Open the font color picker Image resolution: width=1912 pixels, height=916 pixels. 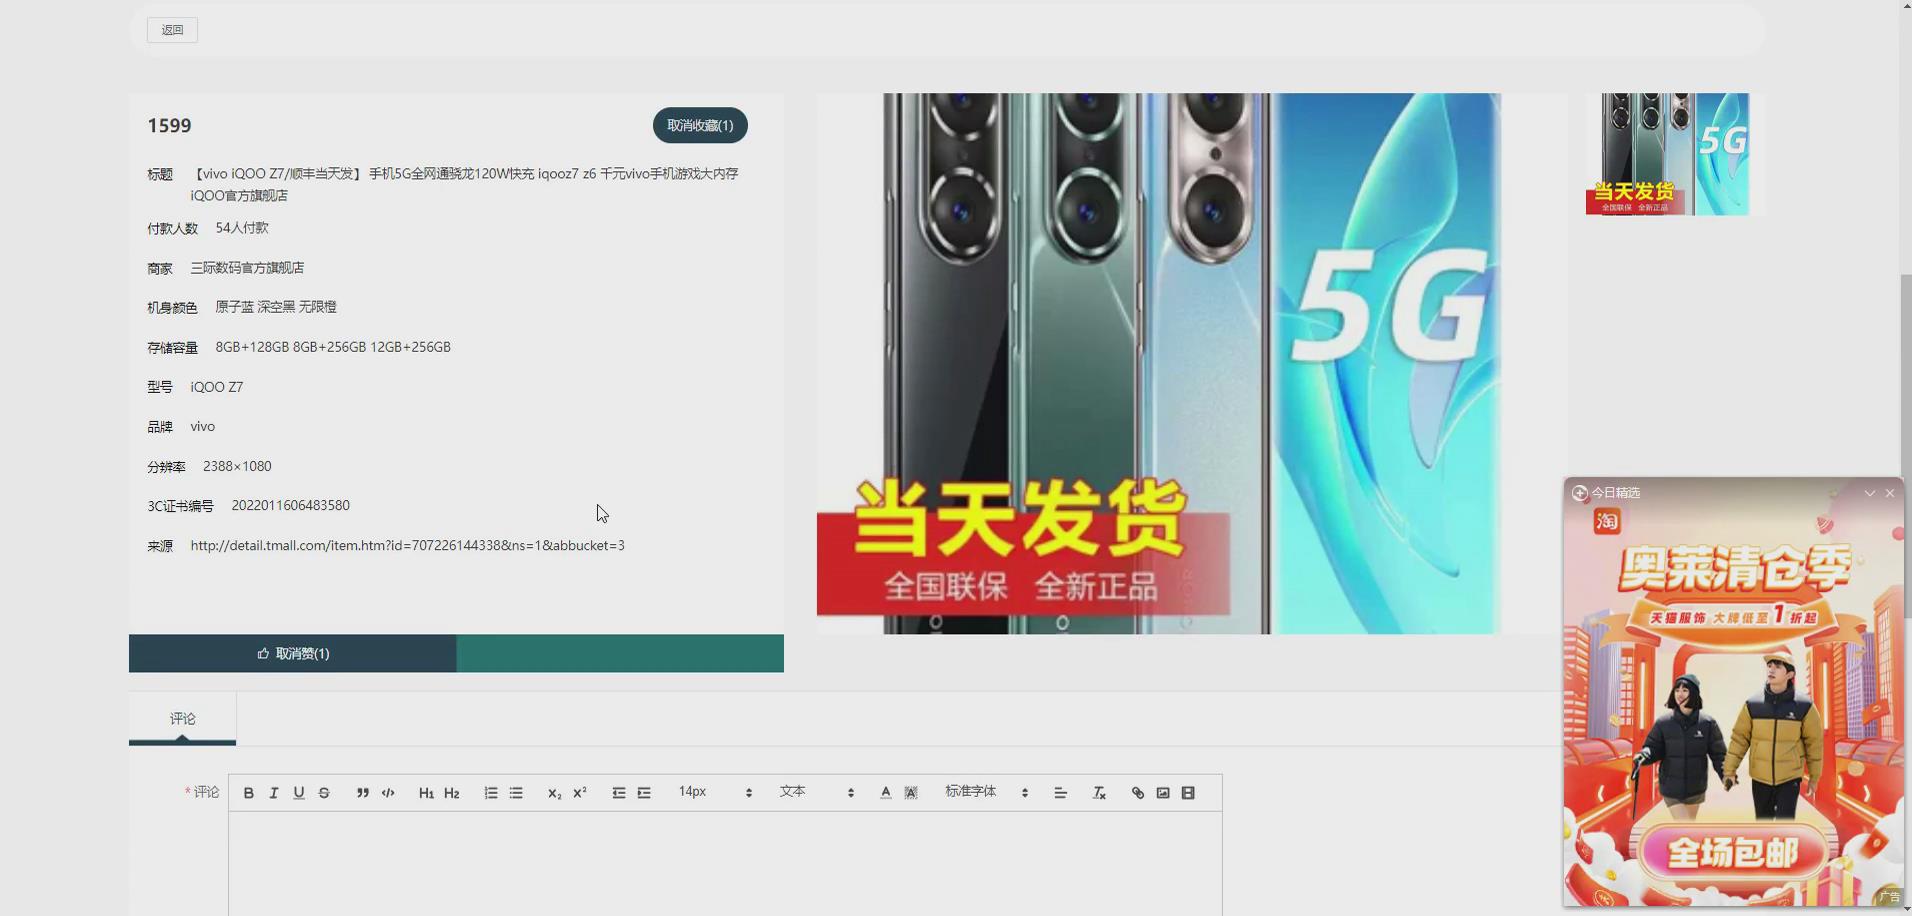tap(885, 793)
